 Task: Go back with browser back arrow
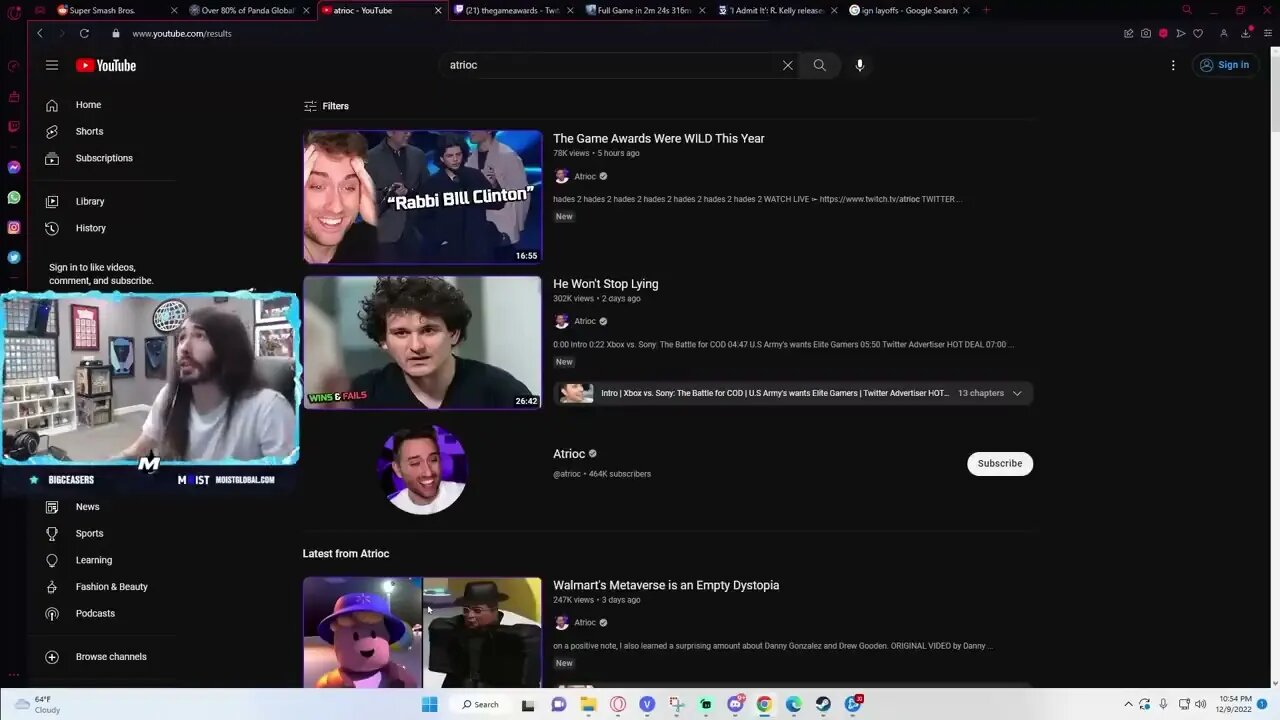pyautogui.click(x=40, y=33)
